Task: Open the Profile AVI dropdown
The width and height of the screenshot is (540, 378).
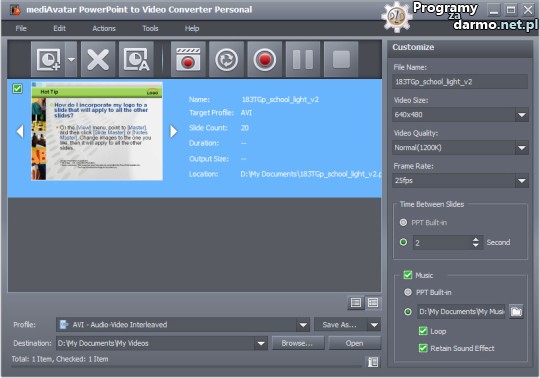Action: [x=303, y=325]
